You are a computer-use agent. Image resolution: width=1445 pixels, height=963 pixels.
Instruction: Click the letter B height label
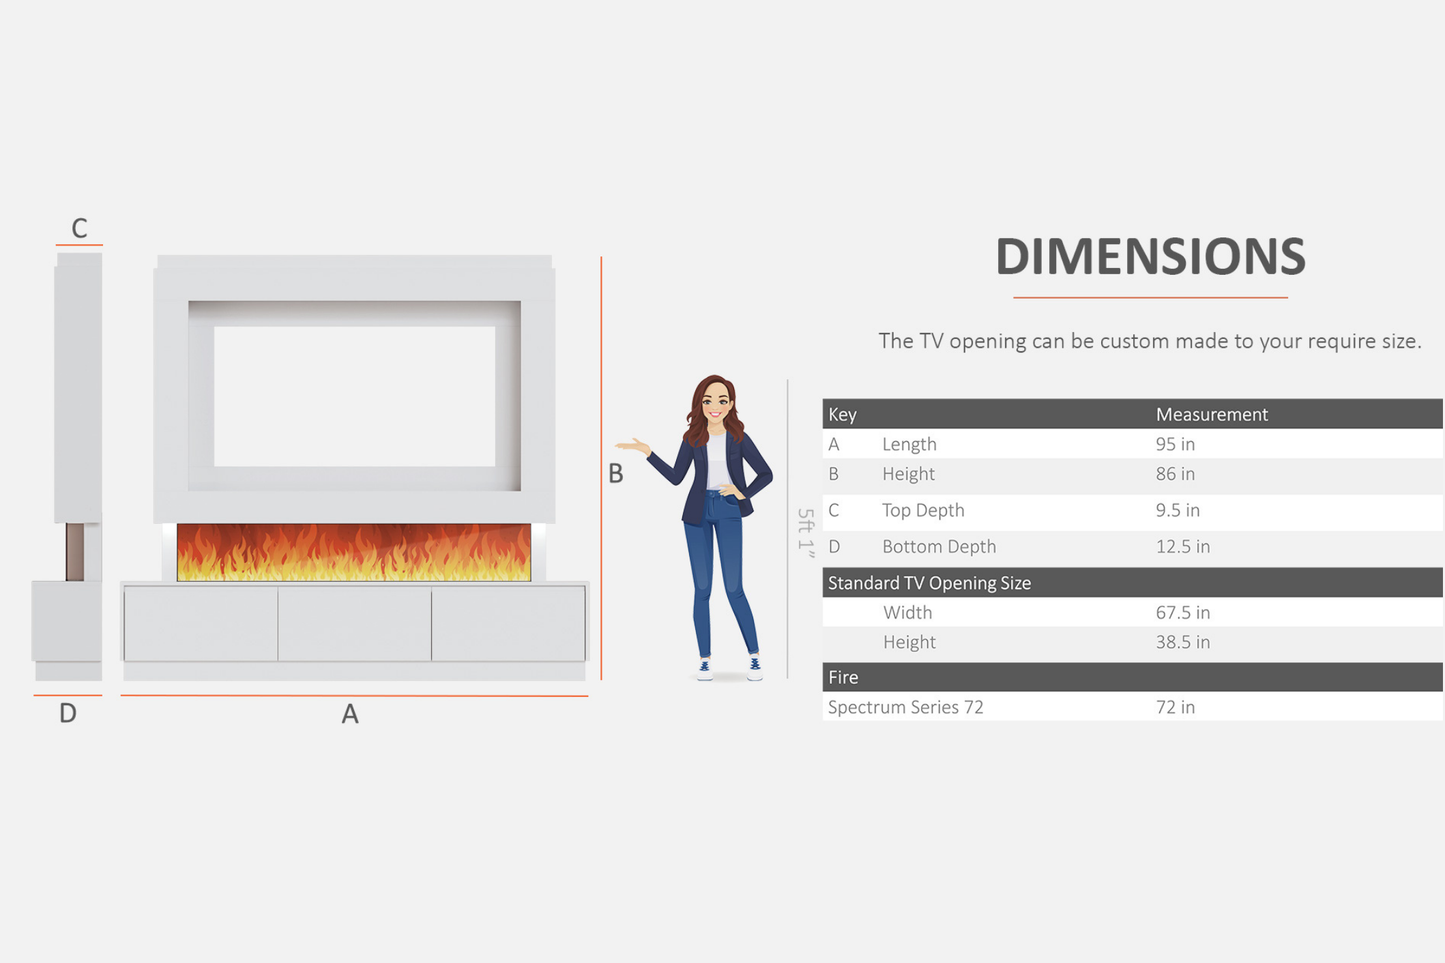coord(616,474)
